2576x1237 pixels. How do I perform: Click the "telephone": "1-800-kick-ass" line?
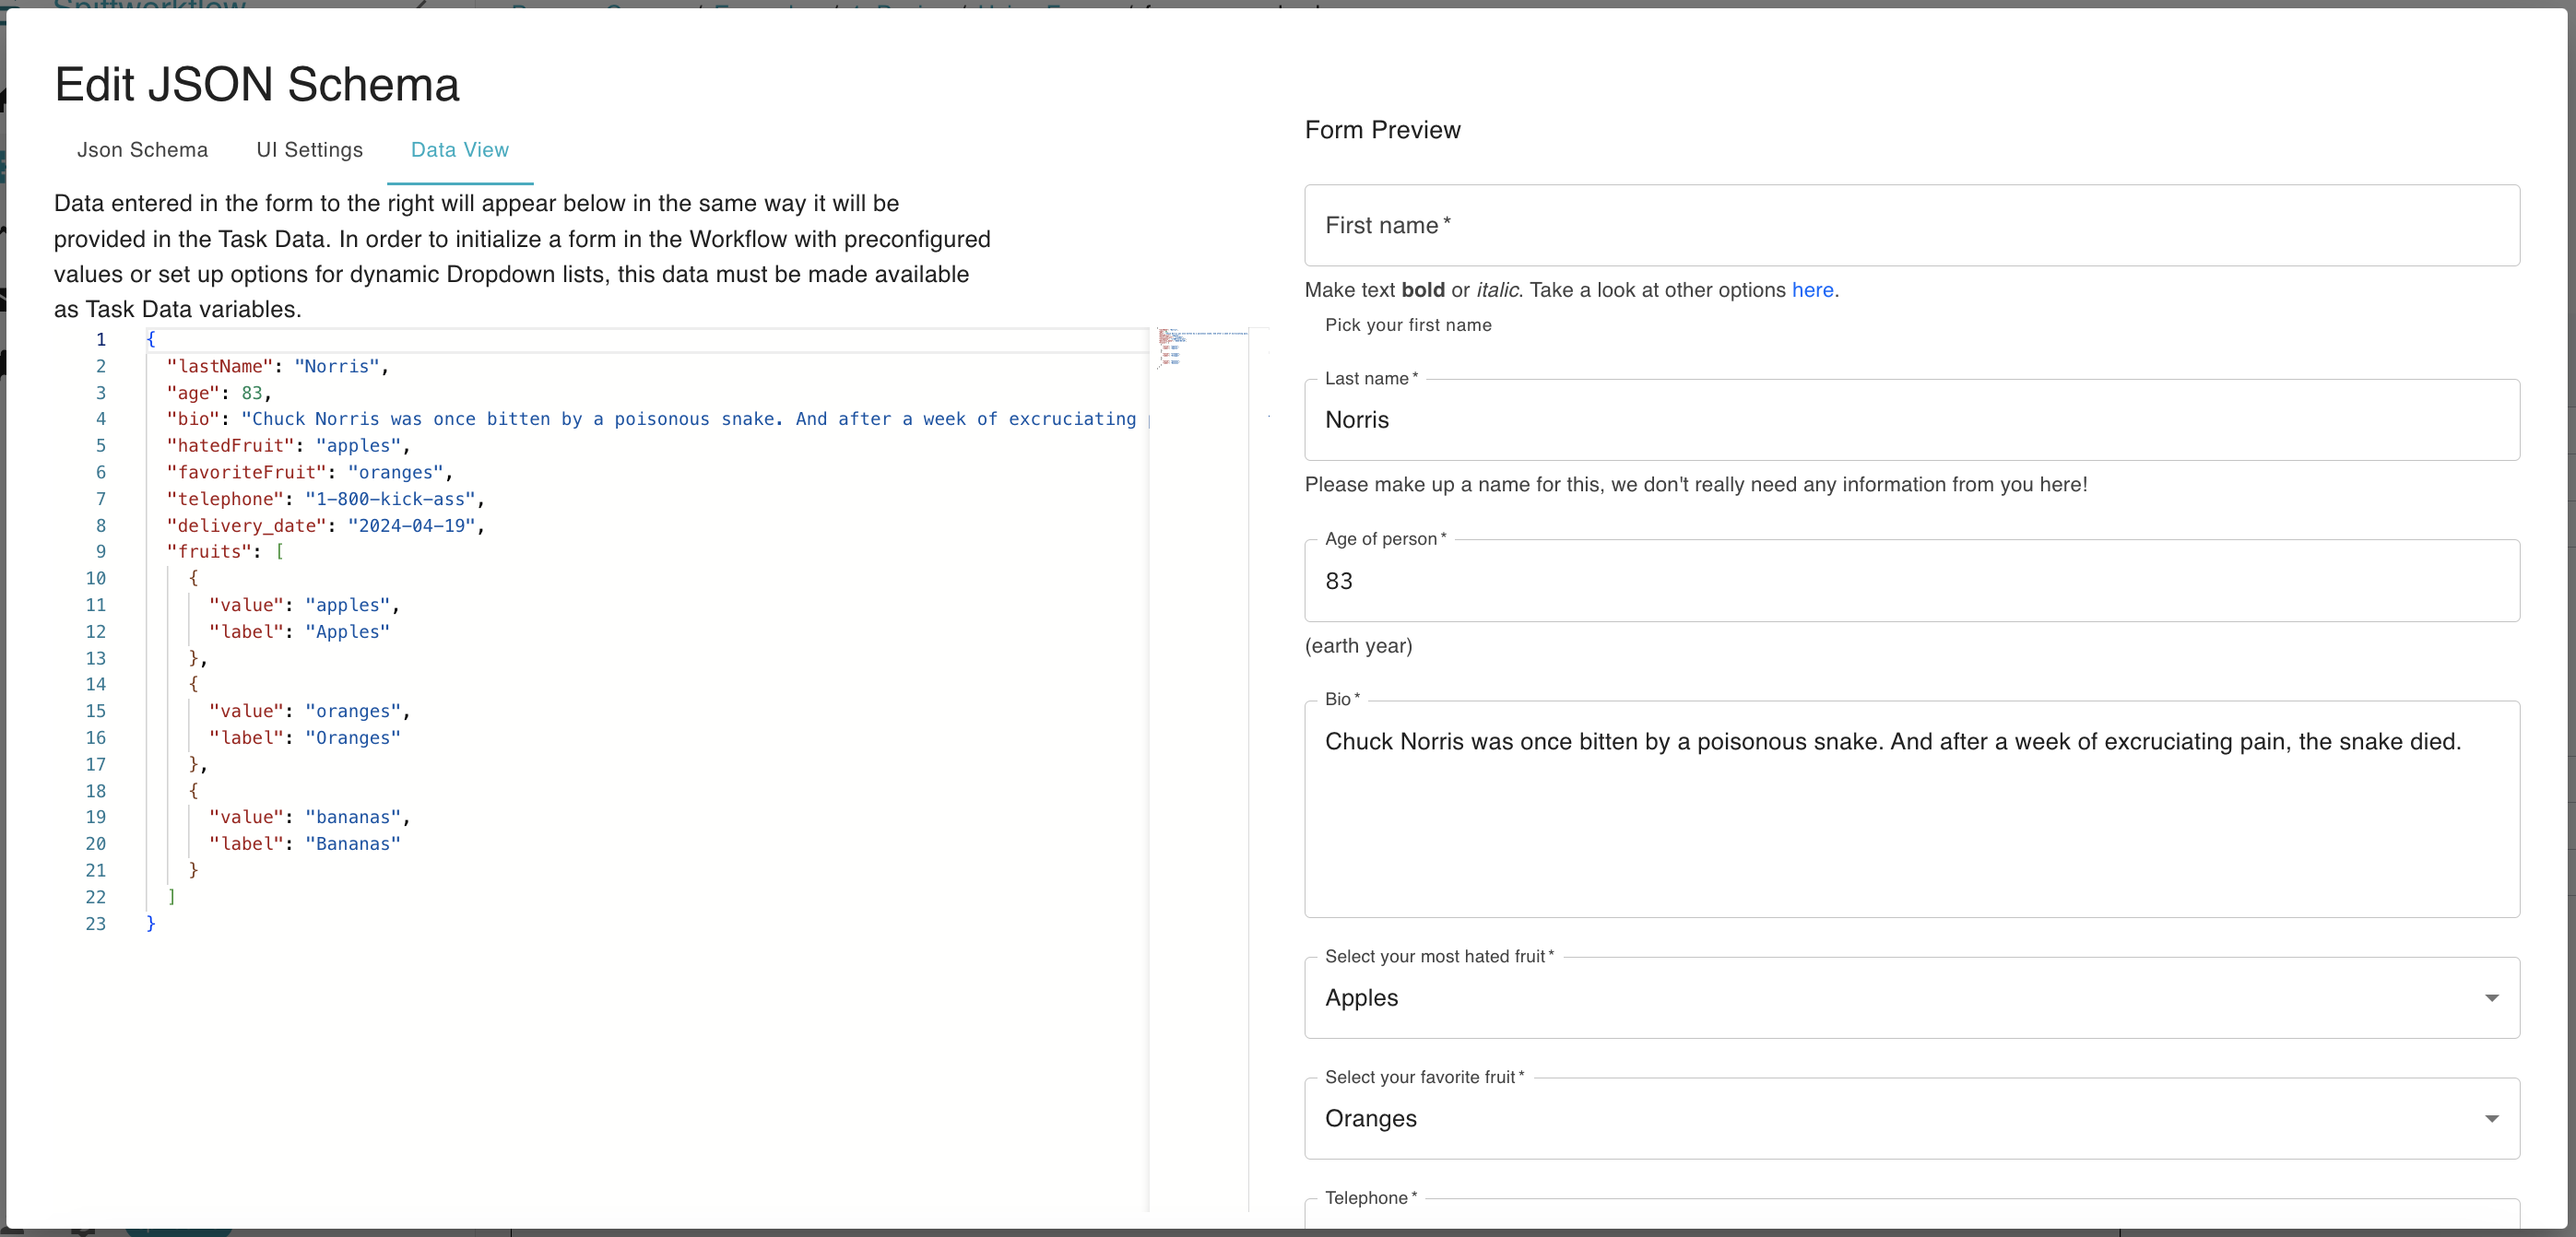click(x=325, y=499)
